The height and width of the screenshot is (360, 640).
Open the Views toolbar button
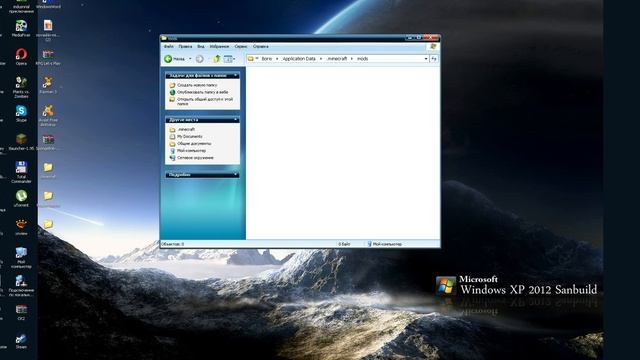click(x=229, y=59)
